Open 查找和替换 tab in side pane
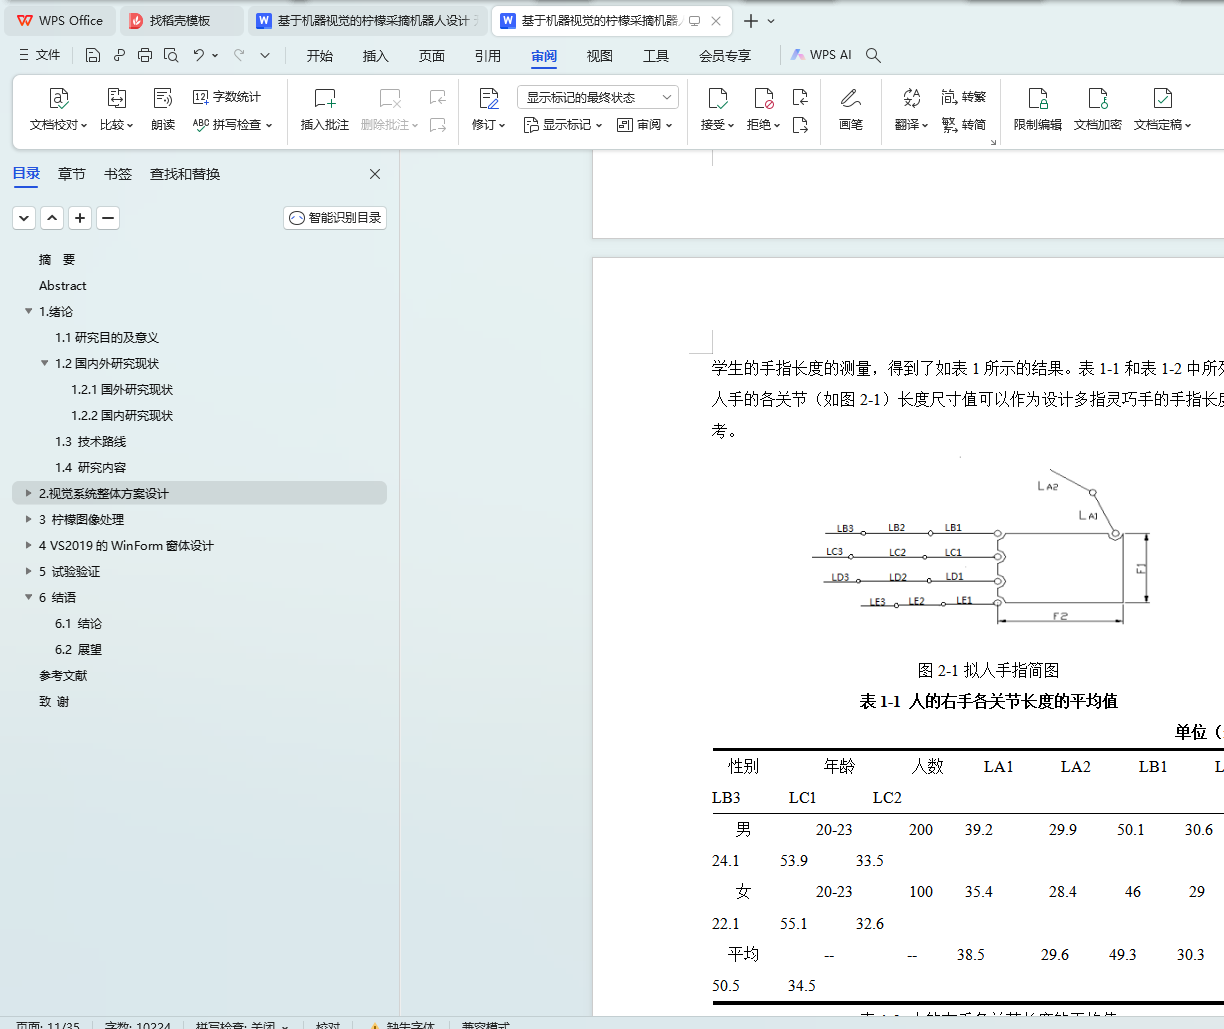This screenshot has height=1029, width=1224. (185, 174)
